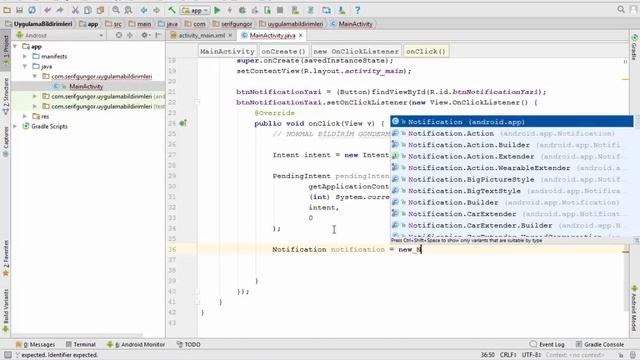This screenshot has height=360, width=640.
Task: Click the hide project panel icon
Action: click(158, 36)
